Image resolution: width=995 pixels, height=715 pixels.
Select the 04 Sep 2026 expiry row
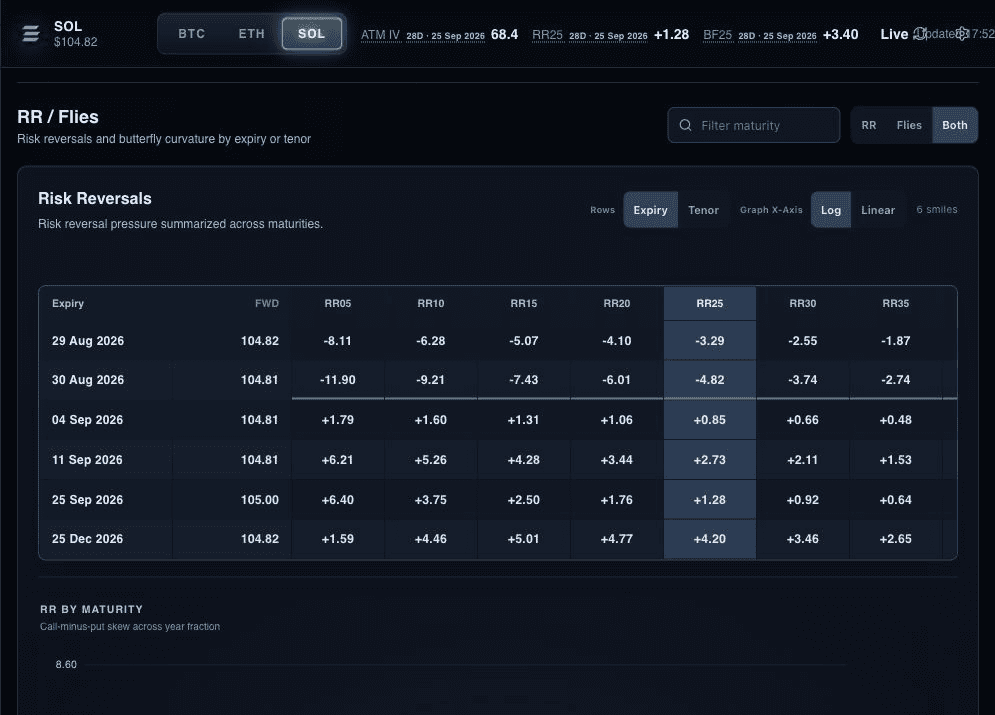click(498, 419)
